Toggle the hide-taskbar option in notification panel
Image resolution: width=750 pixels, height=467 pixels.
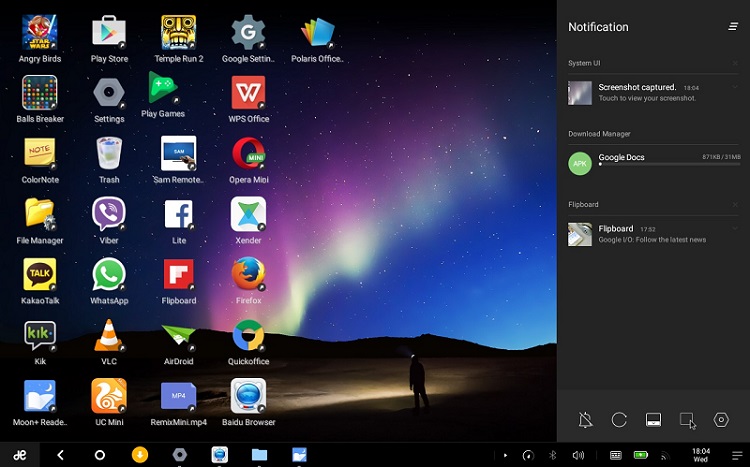(653, 420)
